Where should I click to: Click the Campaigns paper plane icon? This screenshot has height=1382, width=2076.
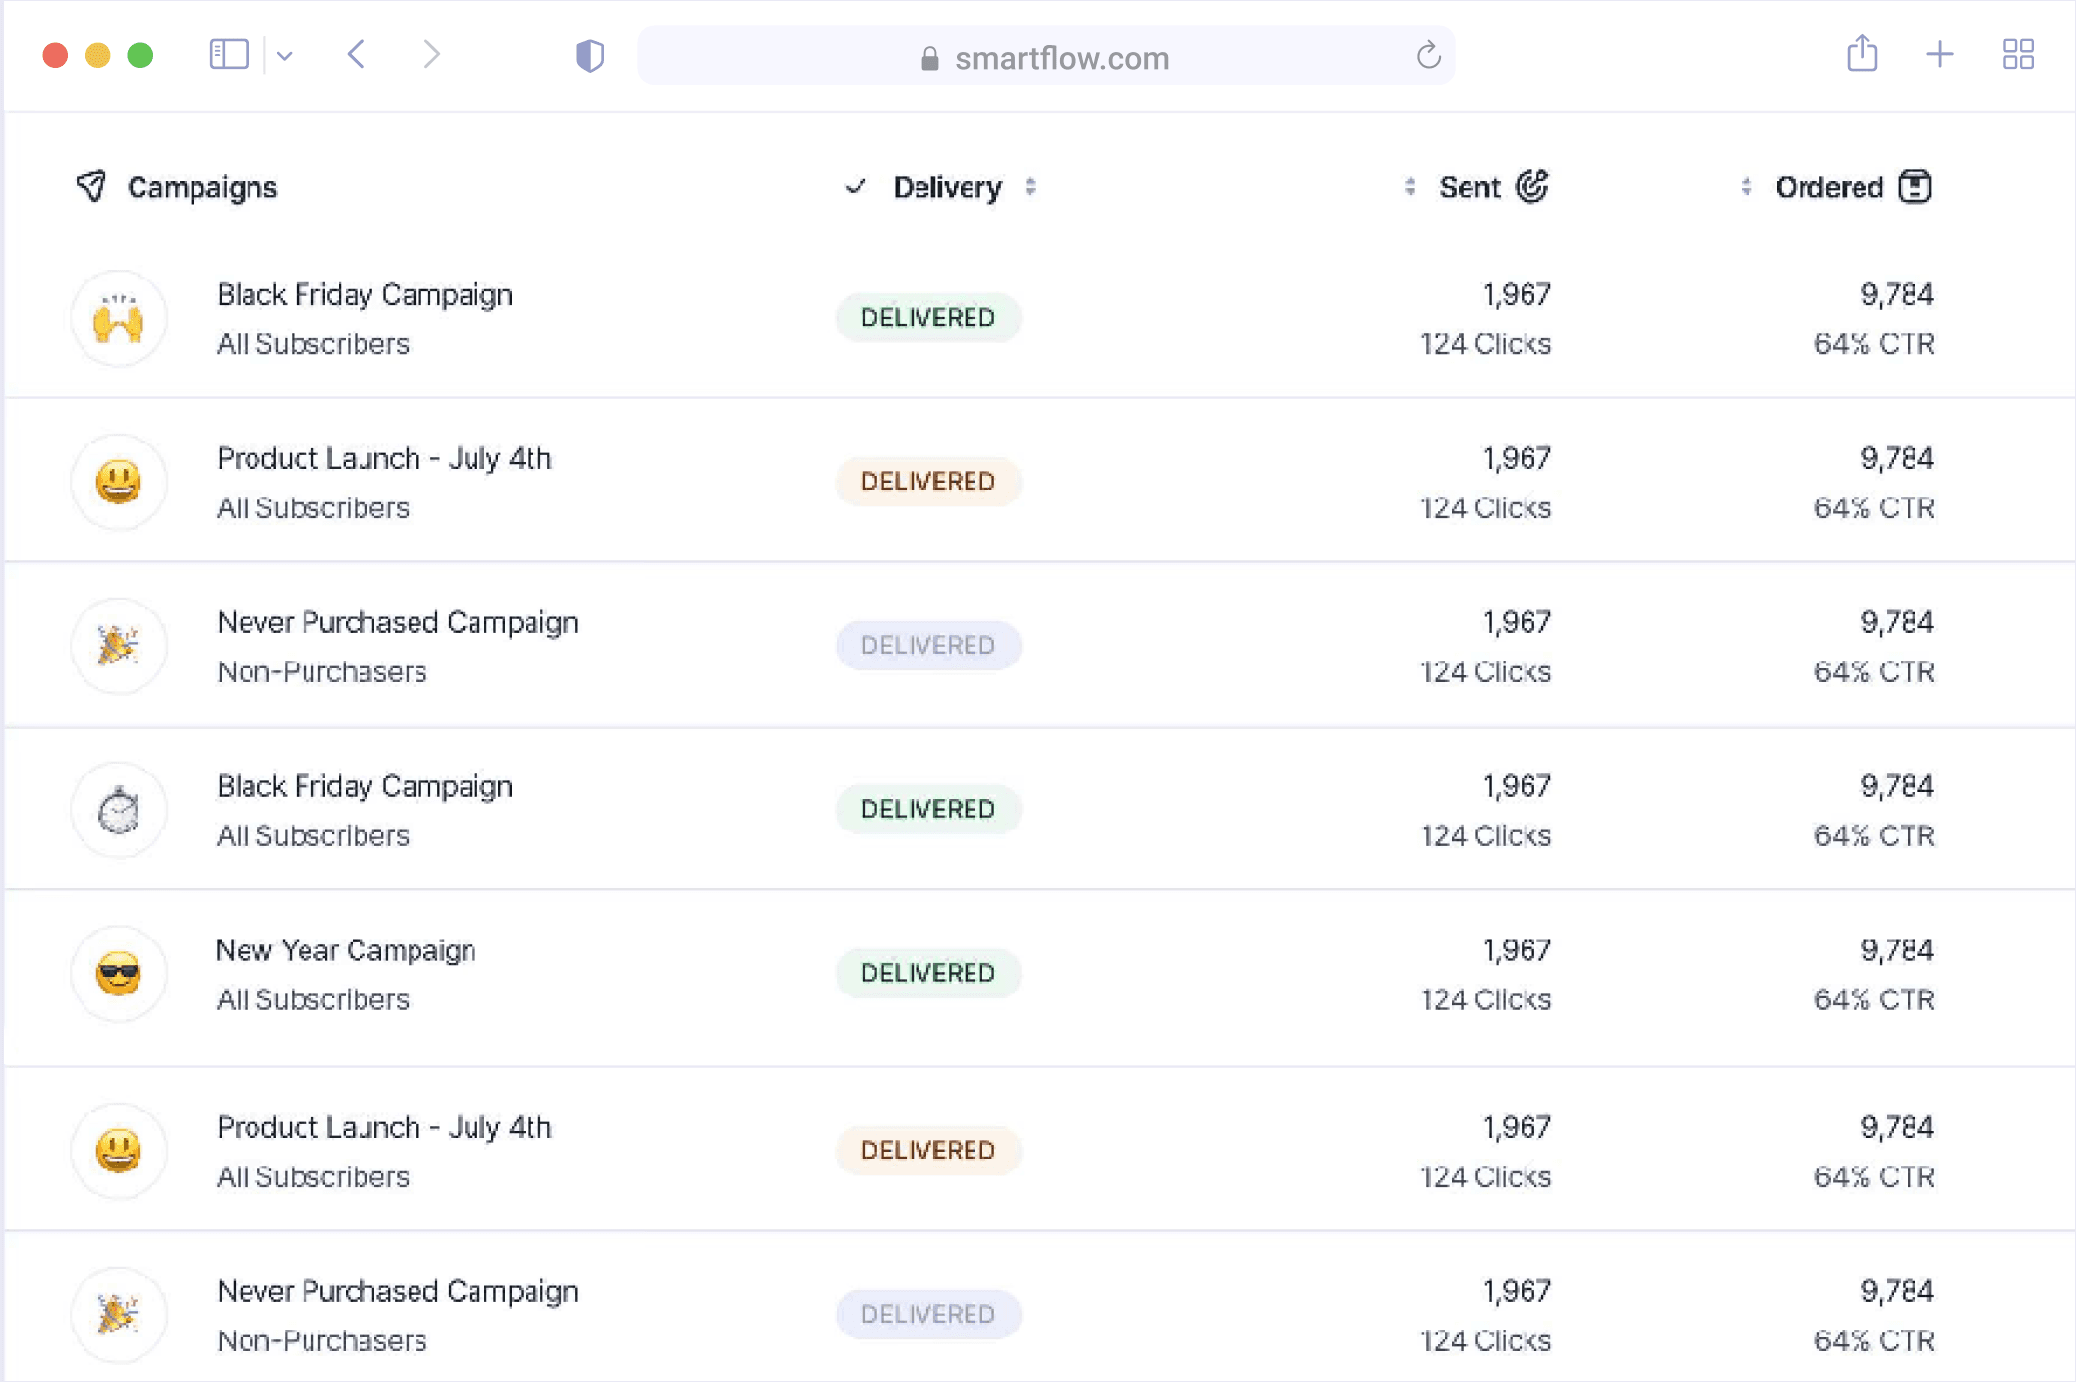tap(91, 186)
